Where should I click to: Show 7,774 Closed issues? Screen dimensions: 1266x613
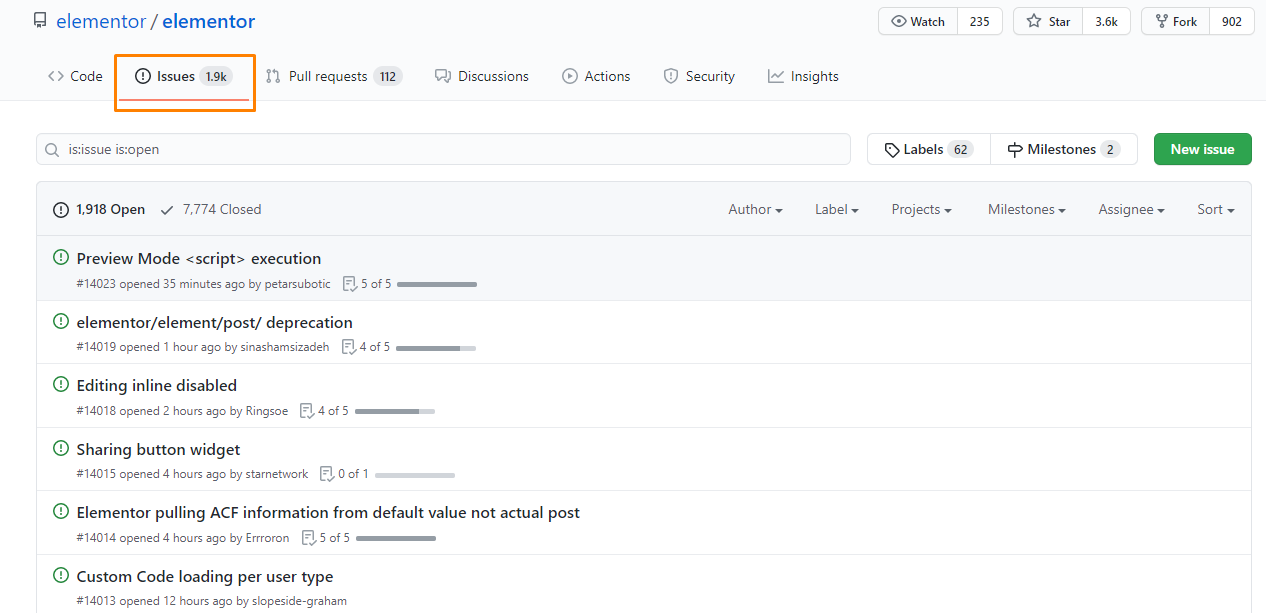click(x=210, y=209)
